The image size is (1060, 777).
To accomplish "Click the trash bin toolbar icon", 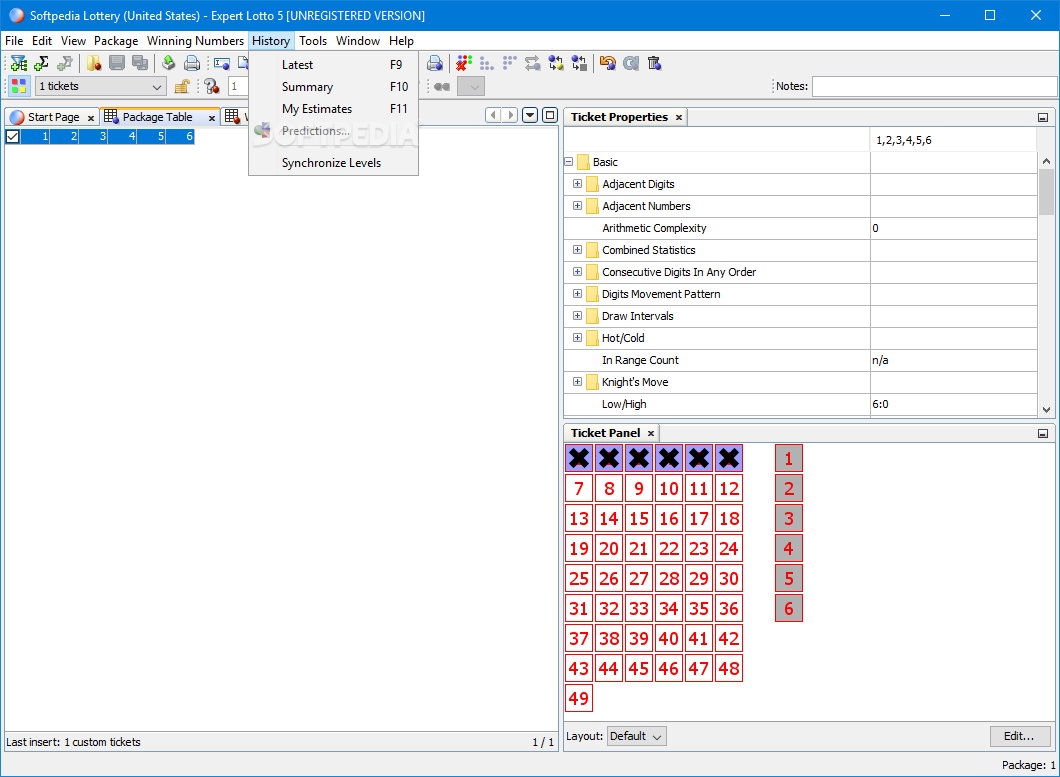I will pyautogui.click(x=654, y=64).
